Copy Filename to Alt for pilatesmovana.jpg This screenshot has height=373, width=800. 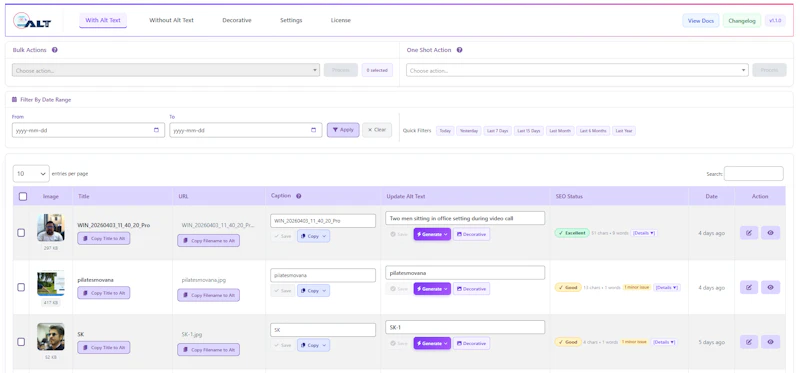point(208,295)
